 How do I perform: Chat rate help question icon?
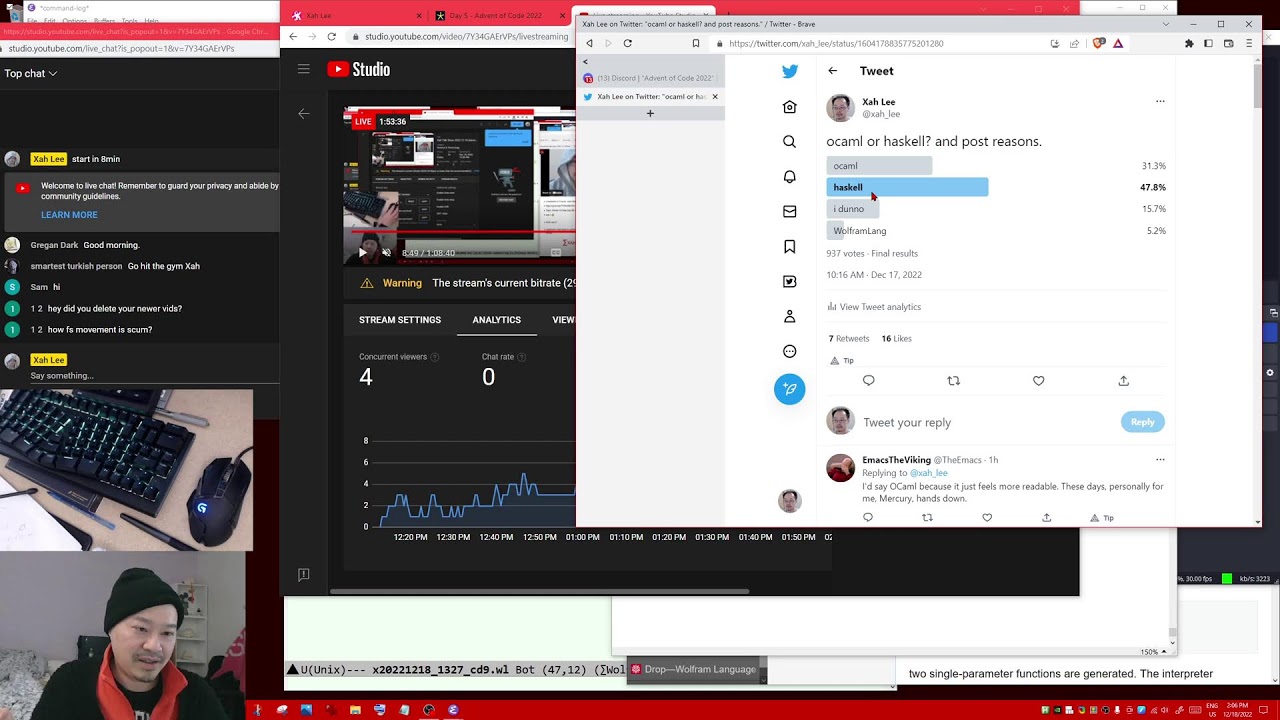click(x=522, y=357)
